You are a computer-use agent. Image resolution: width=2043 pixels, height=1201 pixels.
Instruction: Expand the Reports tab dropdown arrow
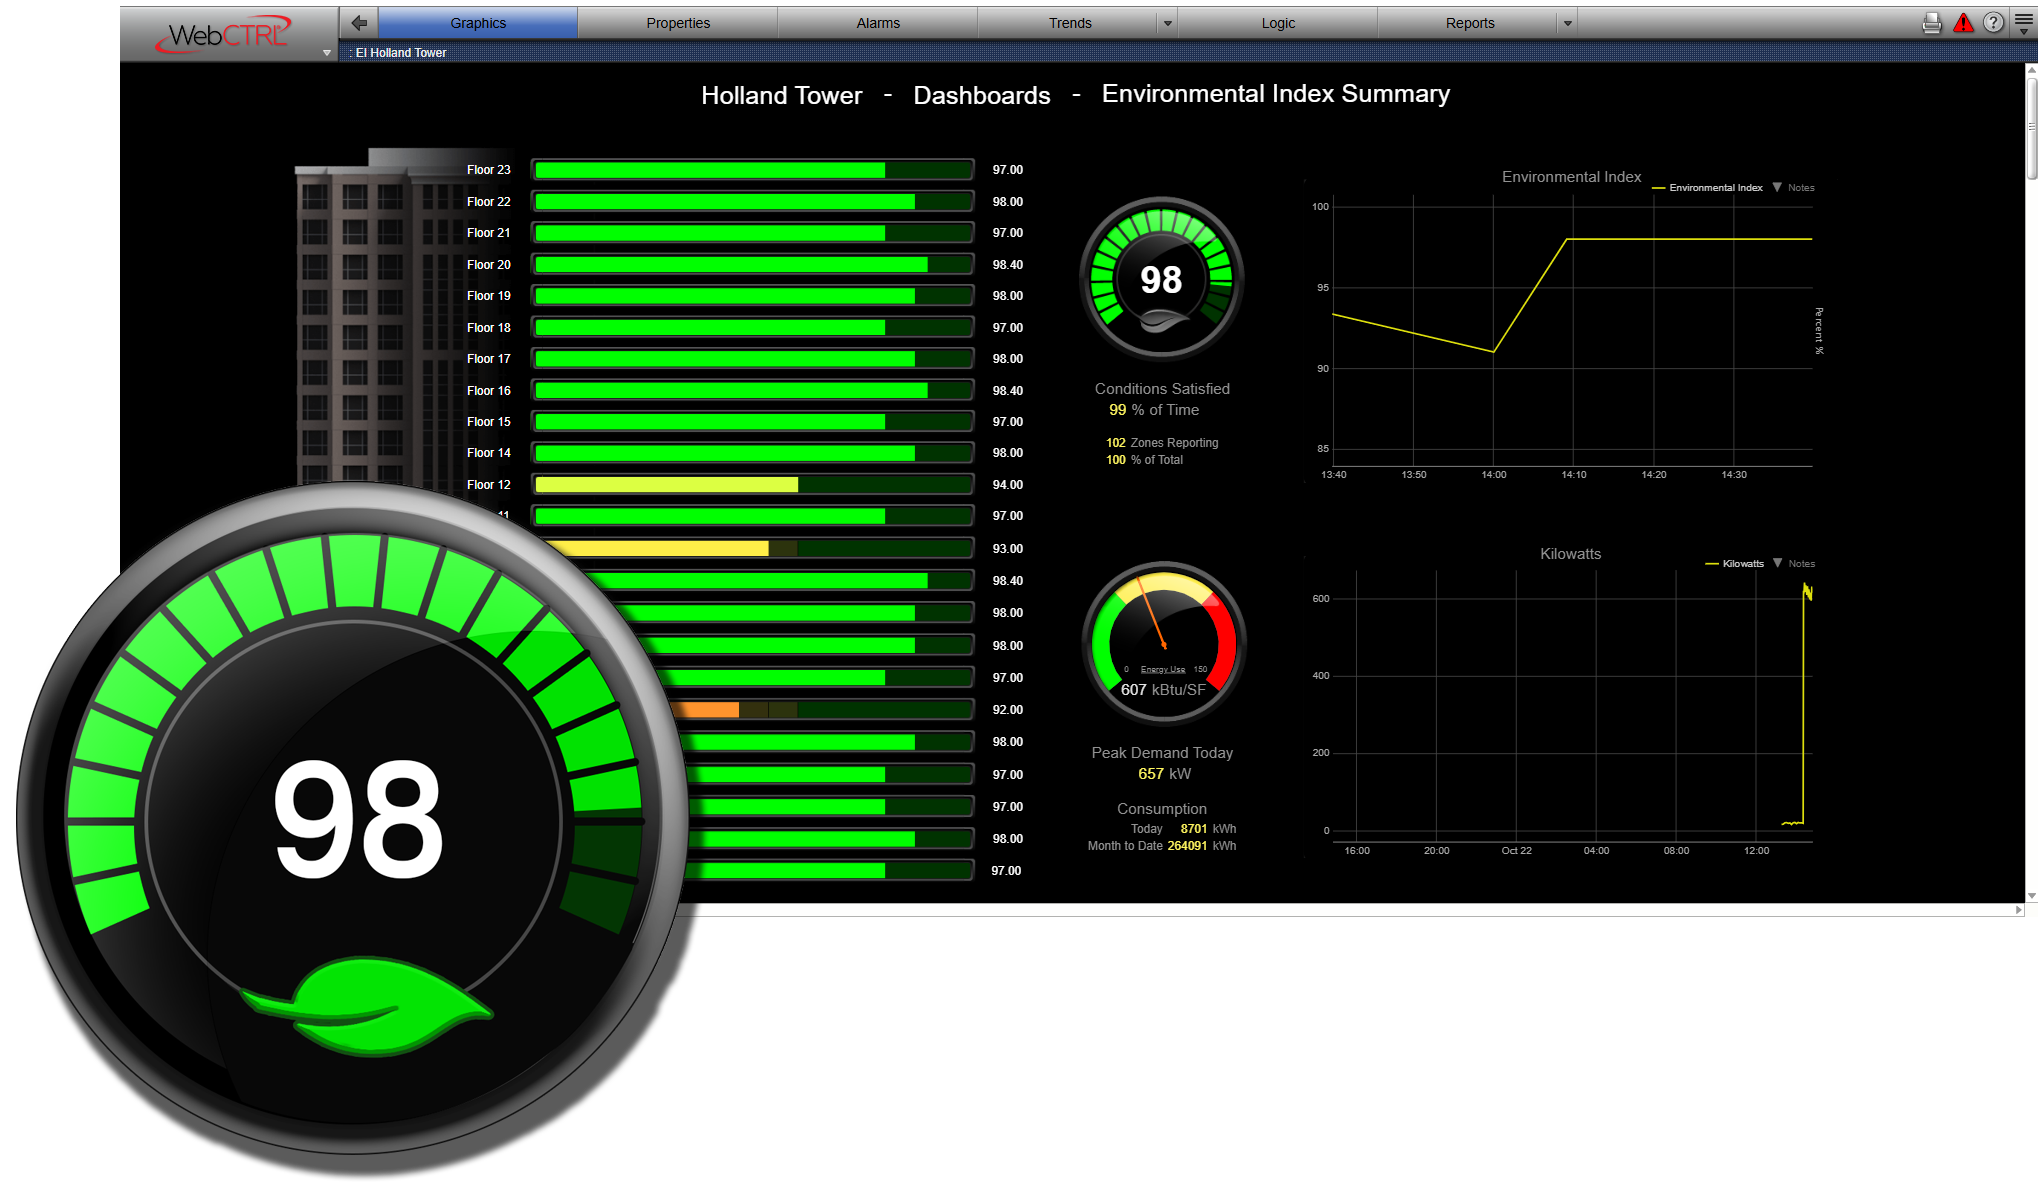(1567, 23)
